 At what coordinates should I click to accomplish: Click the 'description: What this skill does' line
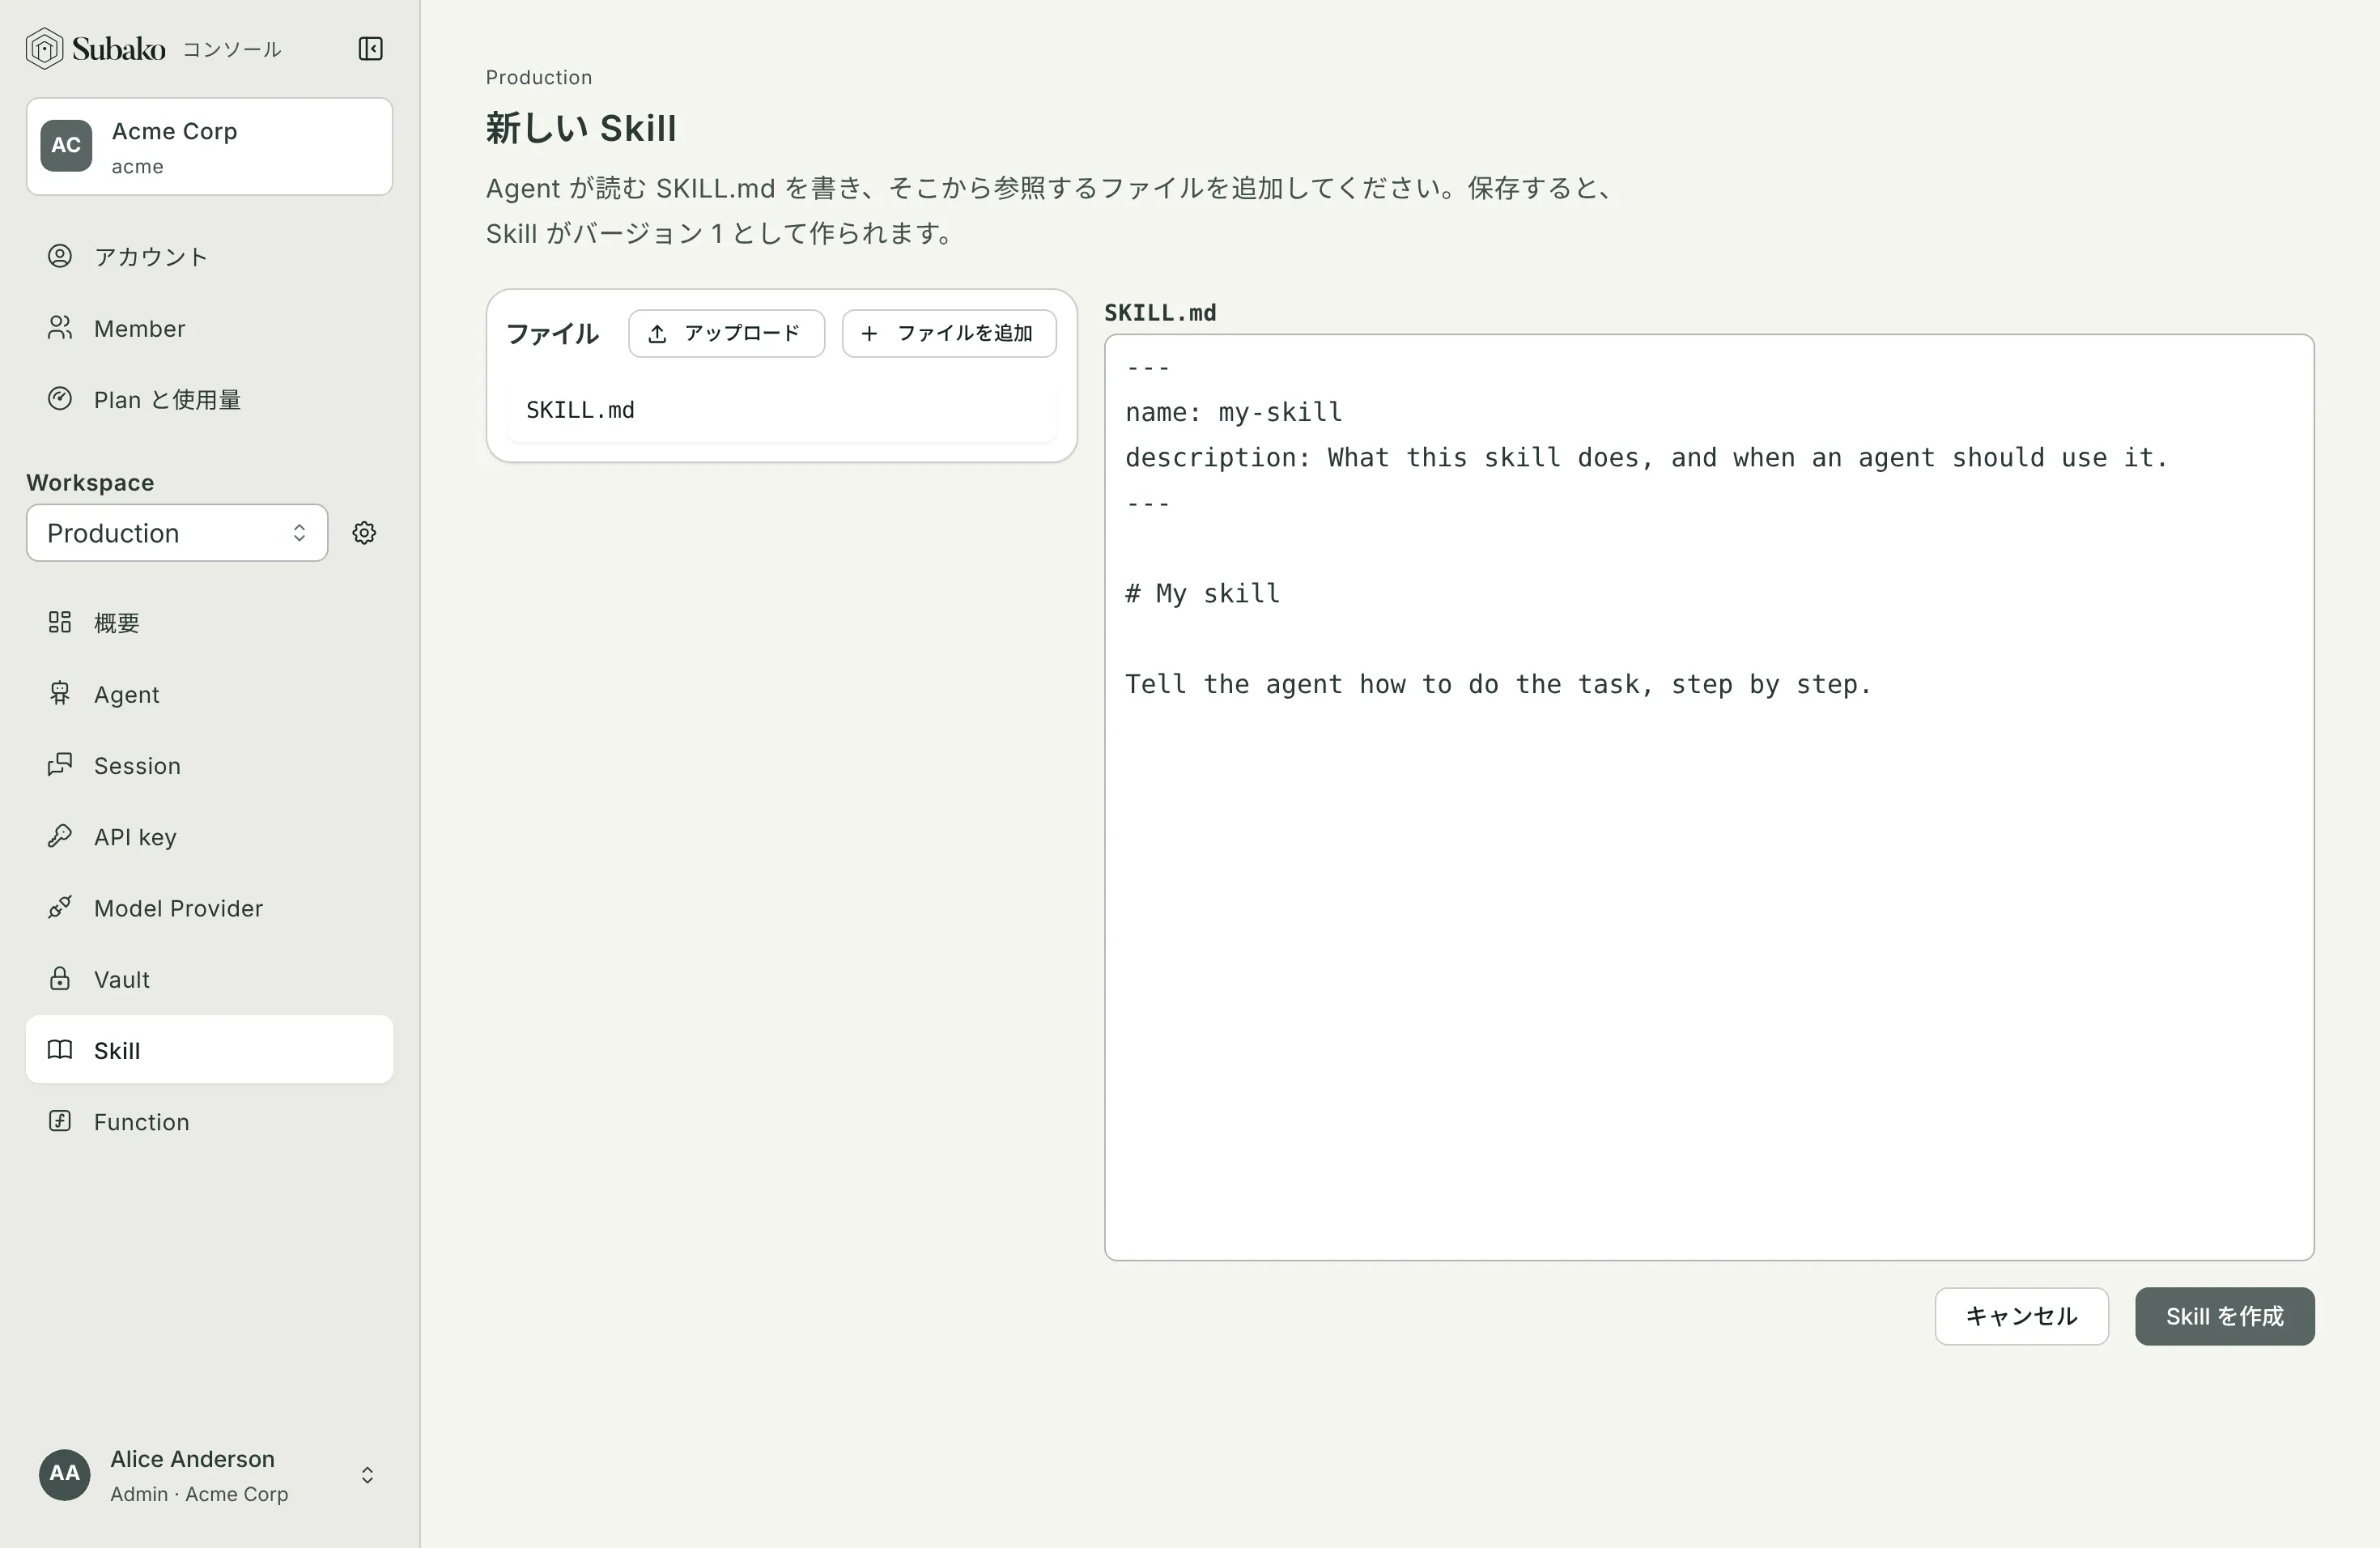[1646, 457]
